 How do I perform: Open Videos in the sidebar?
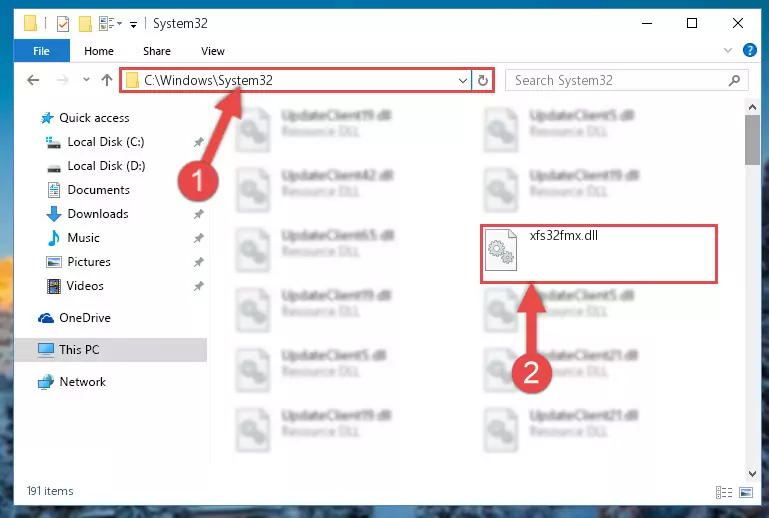click(85, 286)
